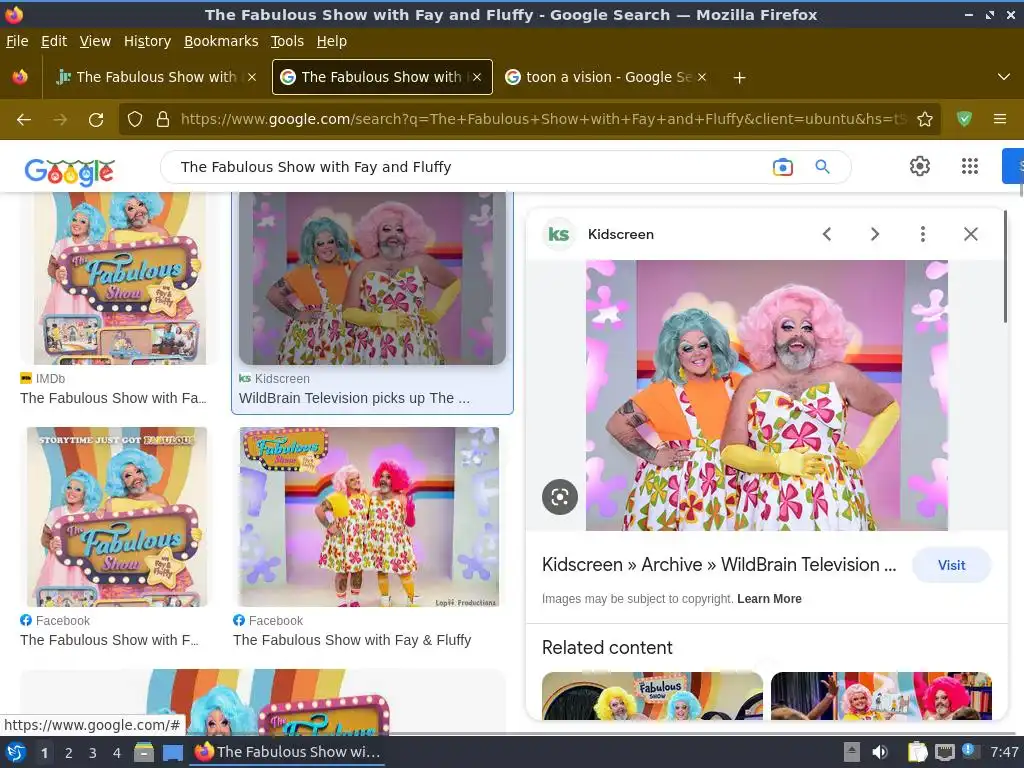This screenshot has height=768, width=1024.
Task: Click the blue magnifier search icon
Action: pos(823,167)
